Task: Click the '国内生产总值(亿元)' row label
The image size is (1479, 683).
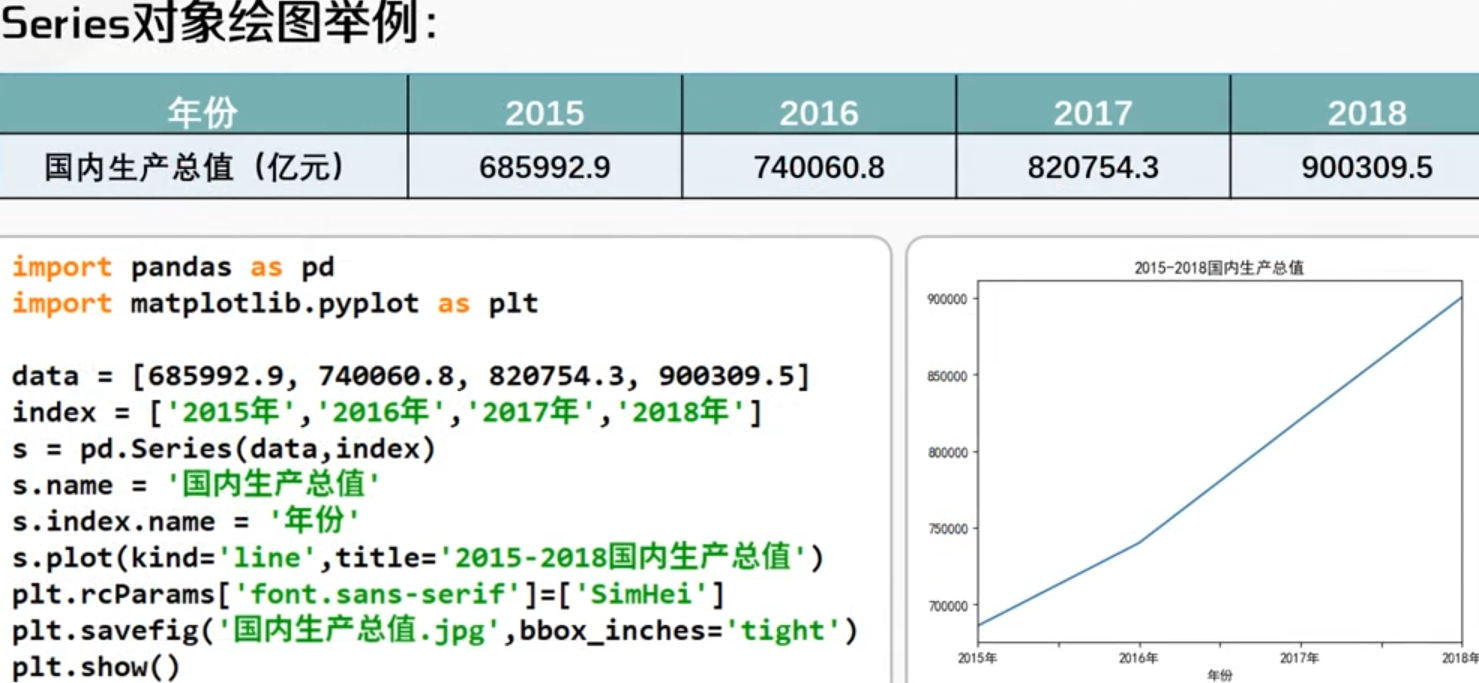Action: point(195,167)
